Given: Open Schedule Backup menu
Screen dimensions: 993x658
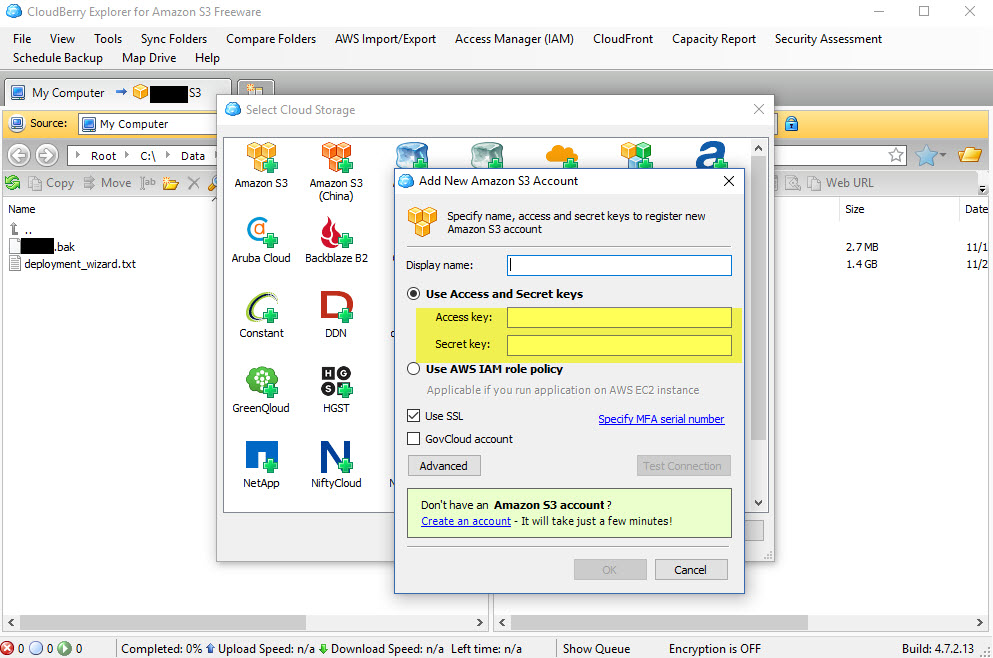Looking at the screenshot, I should click(x=58, y=58).
